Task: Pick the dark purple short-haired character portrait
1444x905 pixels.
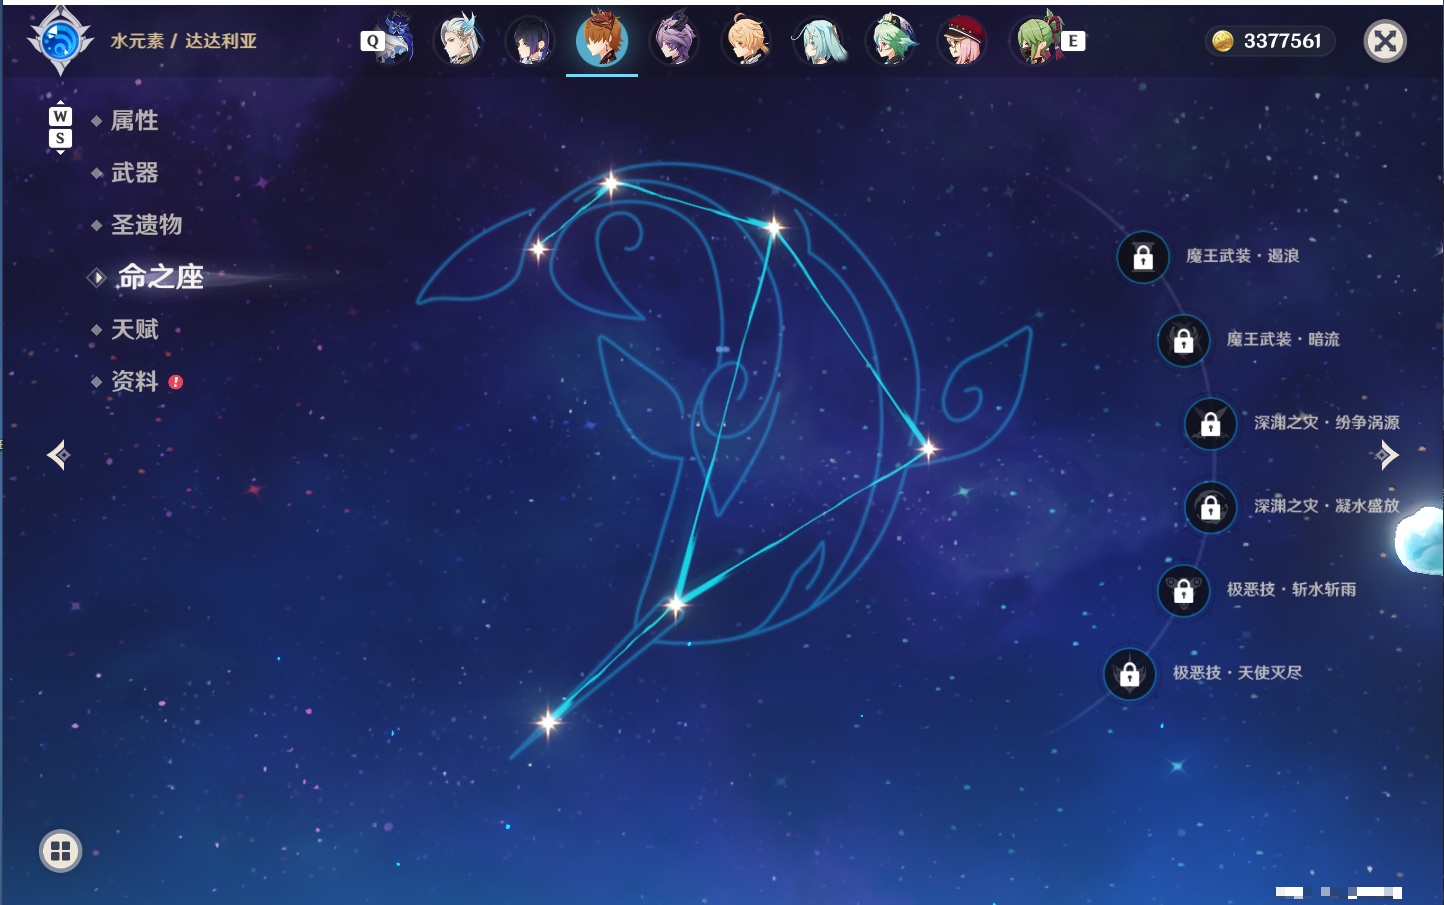Action: [530, 40]
